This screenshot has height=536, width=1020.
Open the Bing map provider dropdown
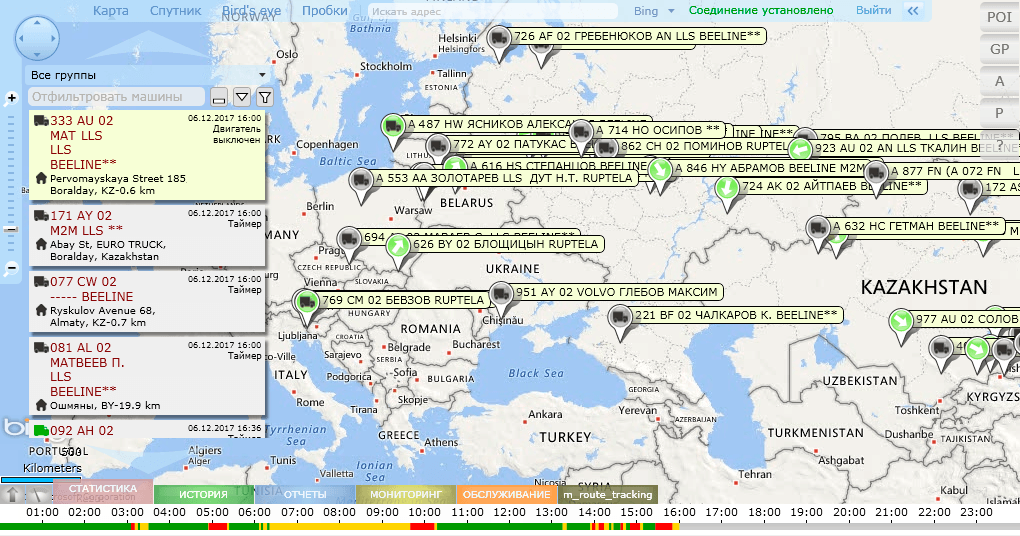[654, 10]
